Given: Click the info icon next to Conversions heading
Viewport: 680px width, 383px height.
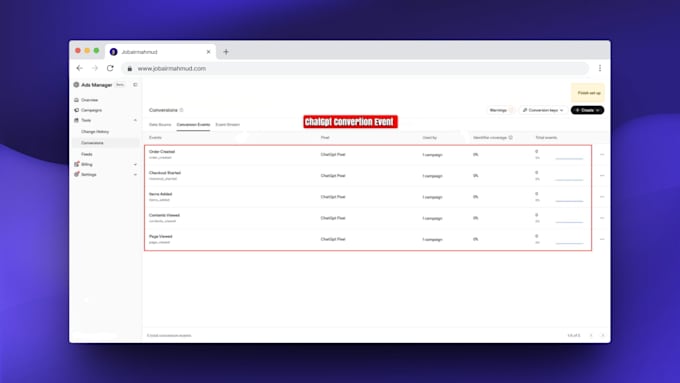Looking at the screenshot, I should tap(182, 110).
